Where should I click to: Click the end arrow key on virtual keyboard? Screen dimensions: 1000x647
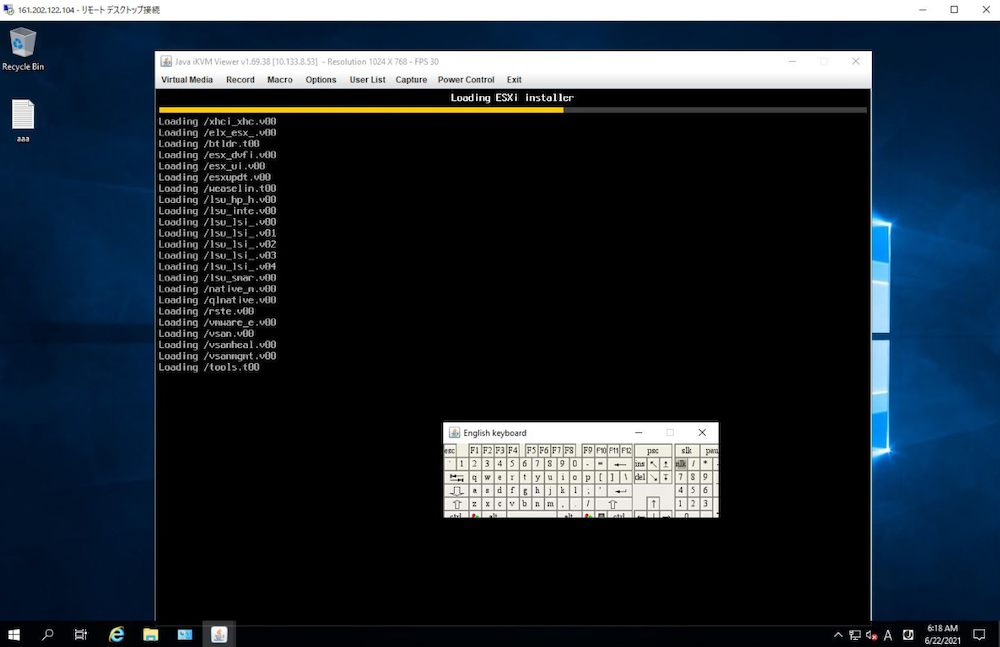click(654, 477)
